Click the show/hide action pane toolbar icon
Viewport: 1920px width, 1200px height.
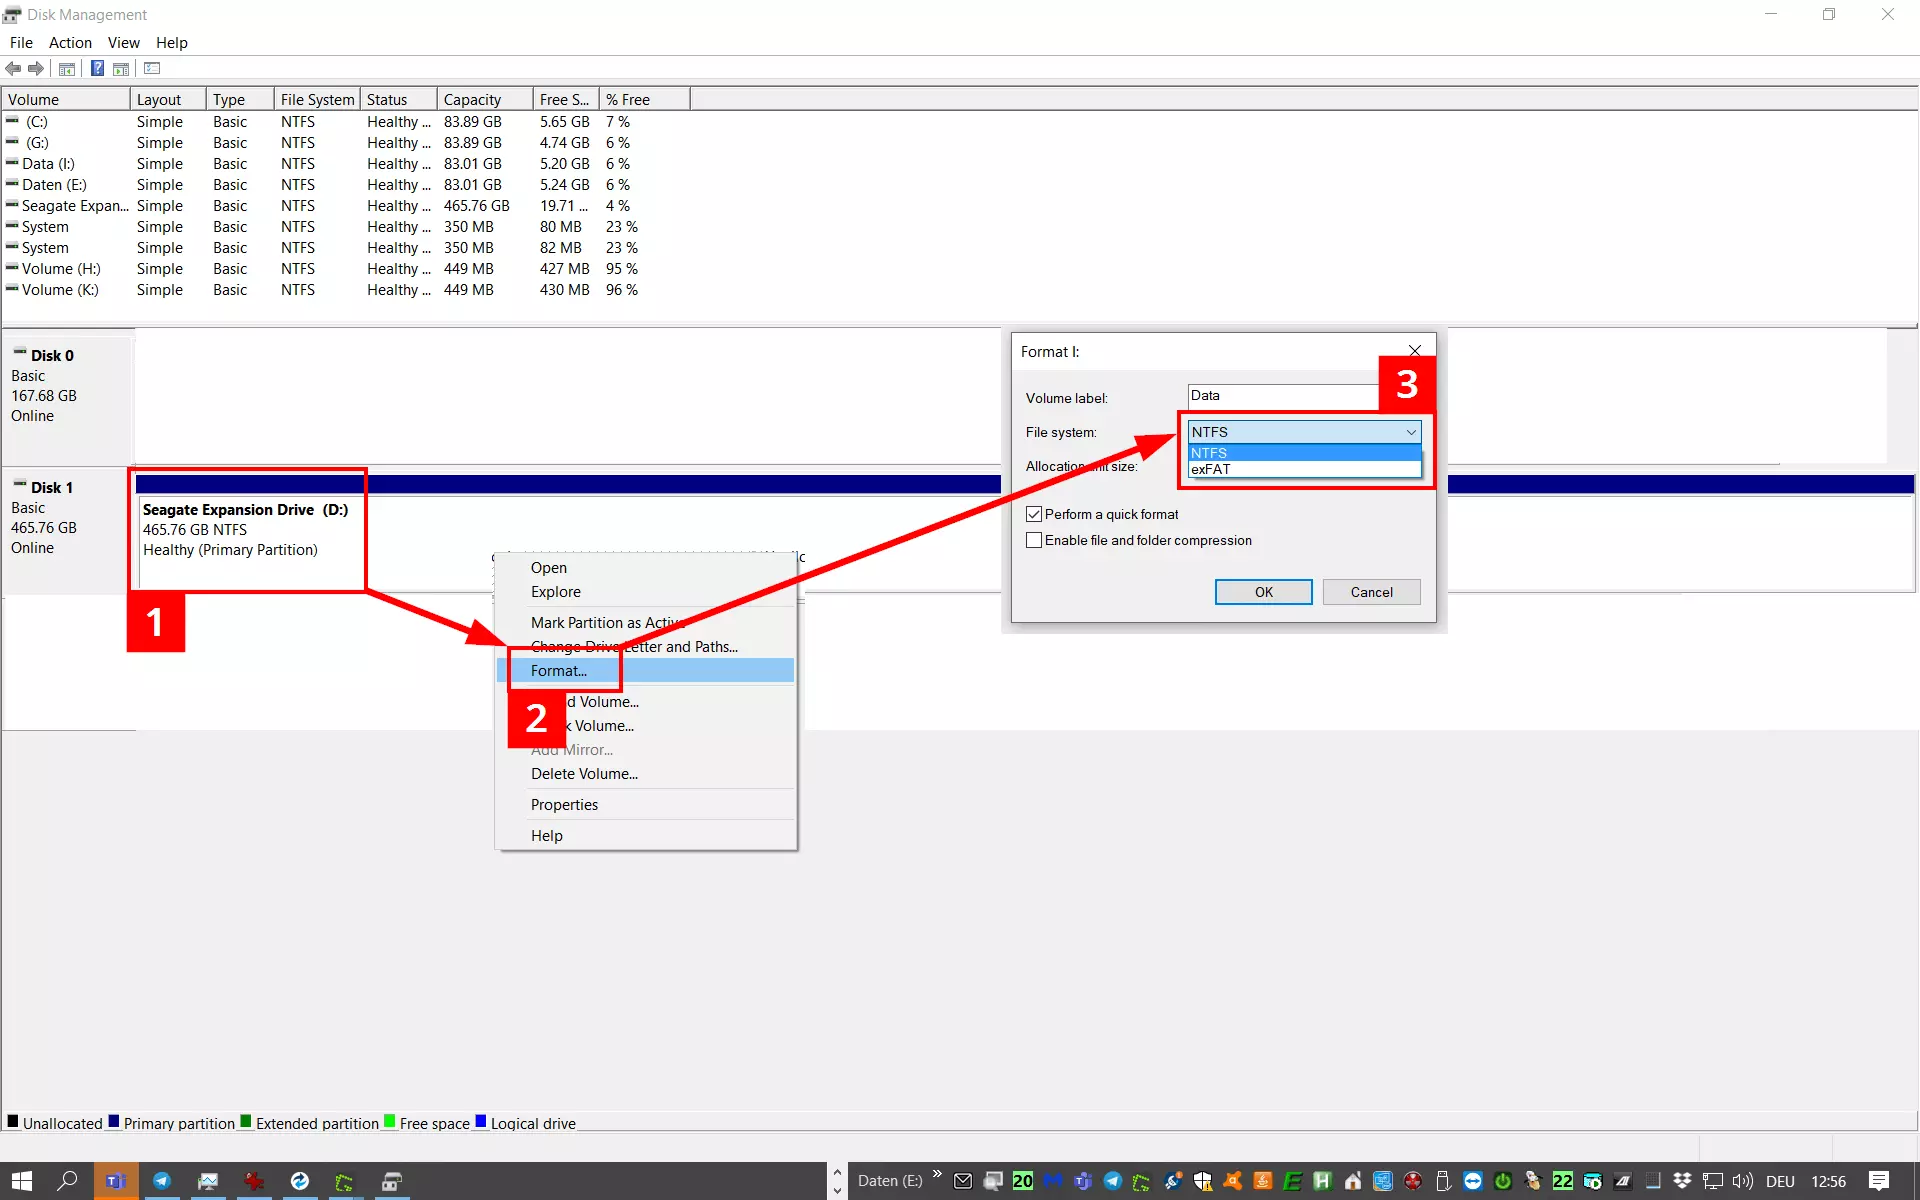(x=121, y=69)
